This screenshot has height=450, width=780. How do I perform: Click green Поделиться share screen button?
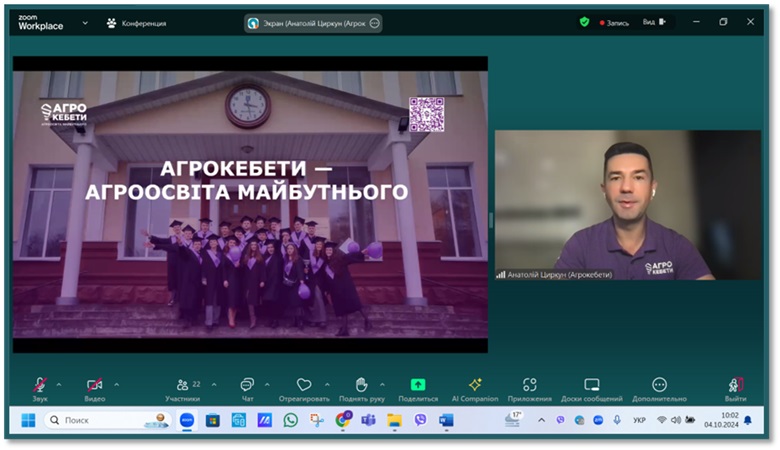click(x=418, y=389)
